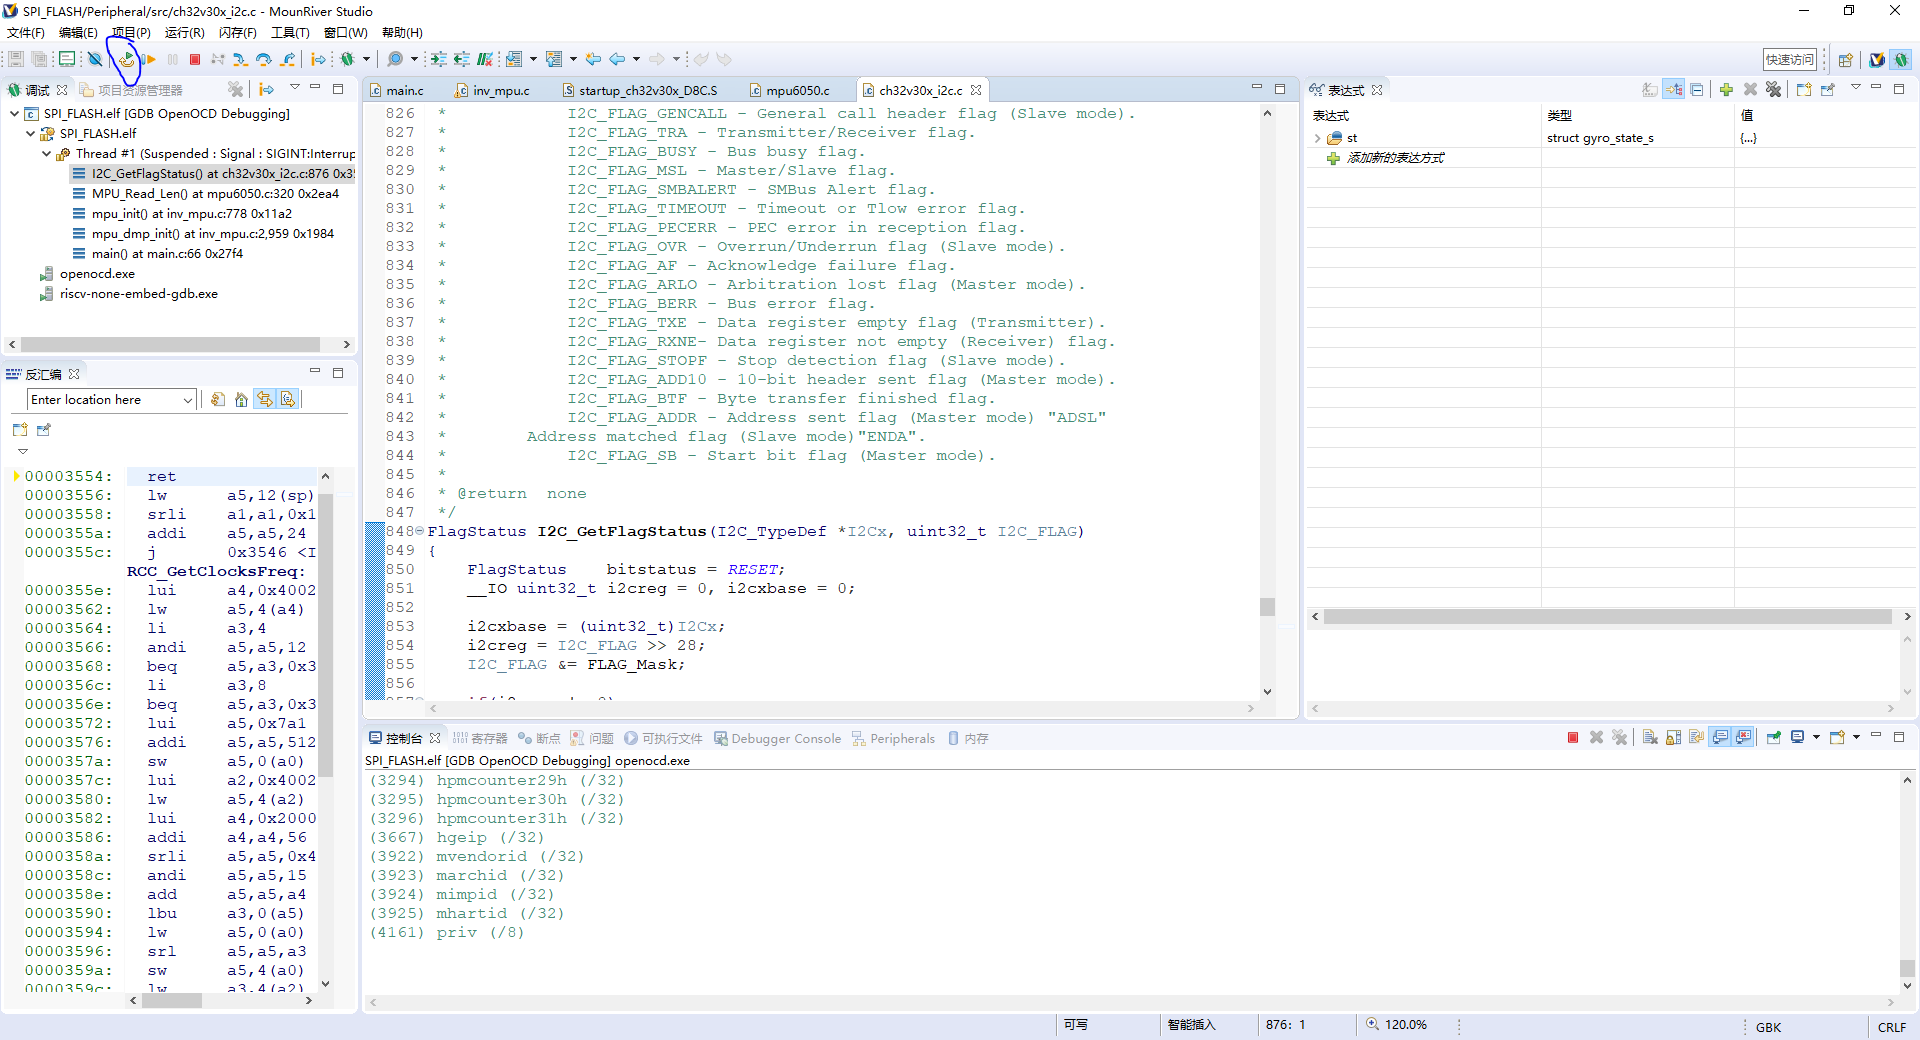This screenshot has width=1920, height=1040.
Task: Restart the debug session with circled icon
Action: [x=126, y=60]
